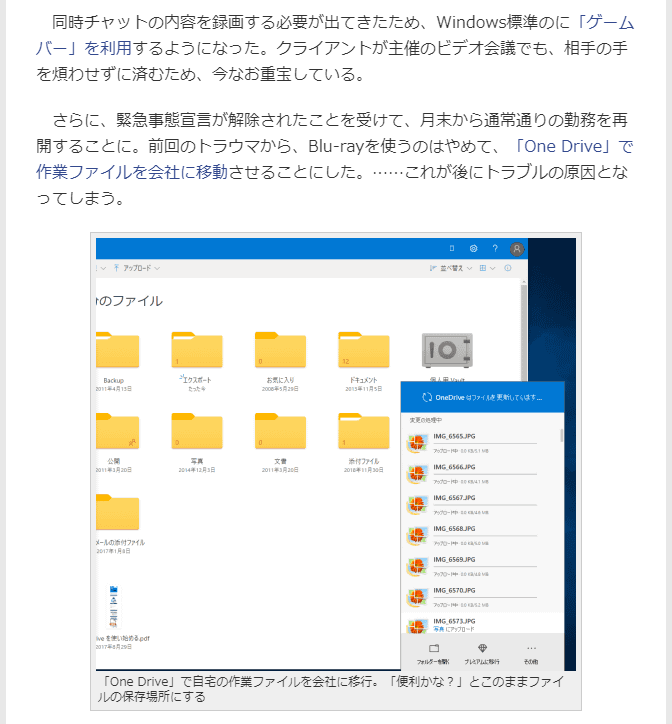Open the Personal Vault safe icon
The height and width of the screenshot is (724, 672).
coord(440,350)
